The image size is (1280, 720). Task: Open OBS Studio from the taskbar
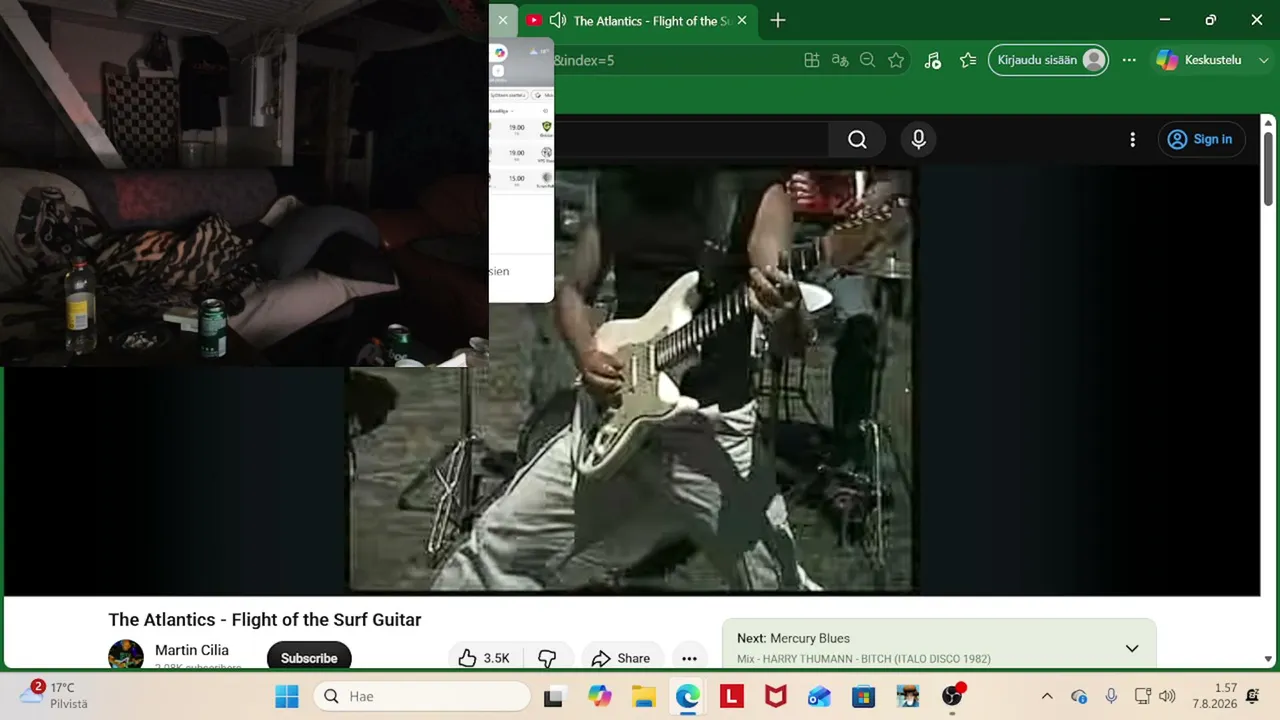point(952,696)
